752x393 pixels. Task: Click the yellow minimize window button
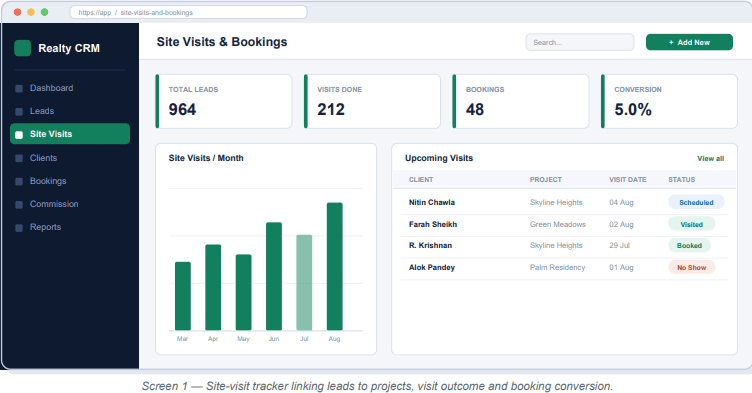coord(31,12)
